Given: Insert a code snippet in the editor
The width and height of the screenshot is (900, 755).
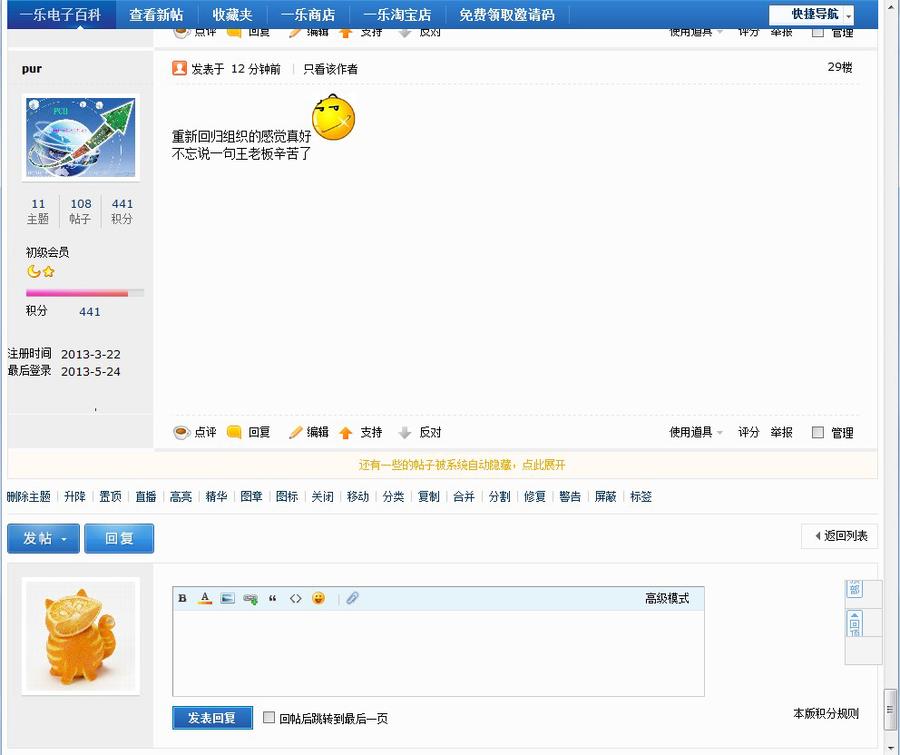Looking at the screenshot, I should (x=294, y=597).
